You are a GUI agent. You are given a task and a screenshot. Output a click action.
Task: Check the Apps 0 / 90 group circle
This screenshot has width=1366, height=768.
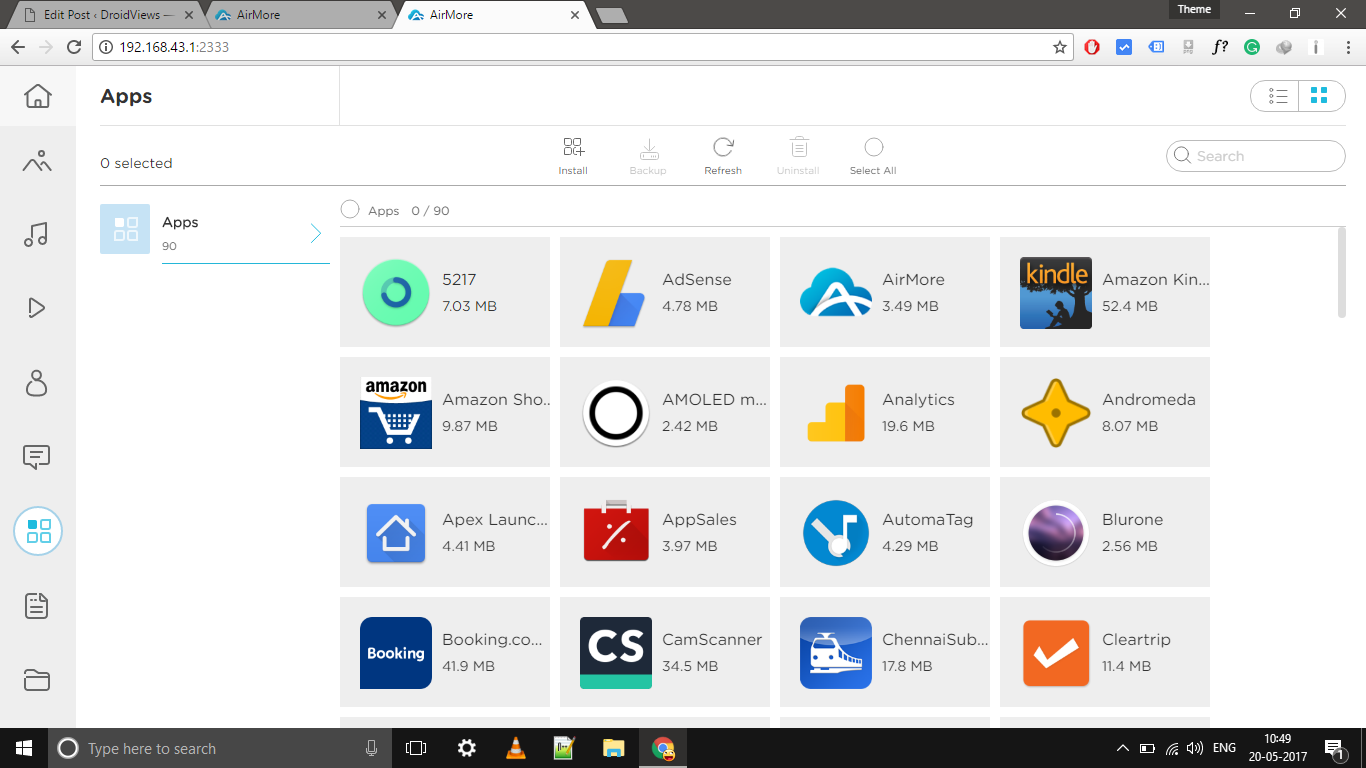350,210
